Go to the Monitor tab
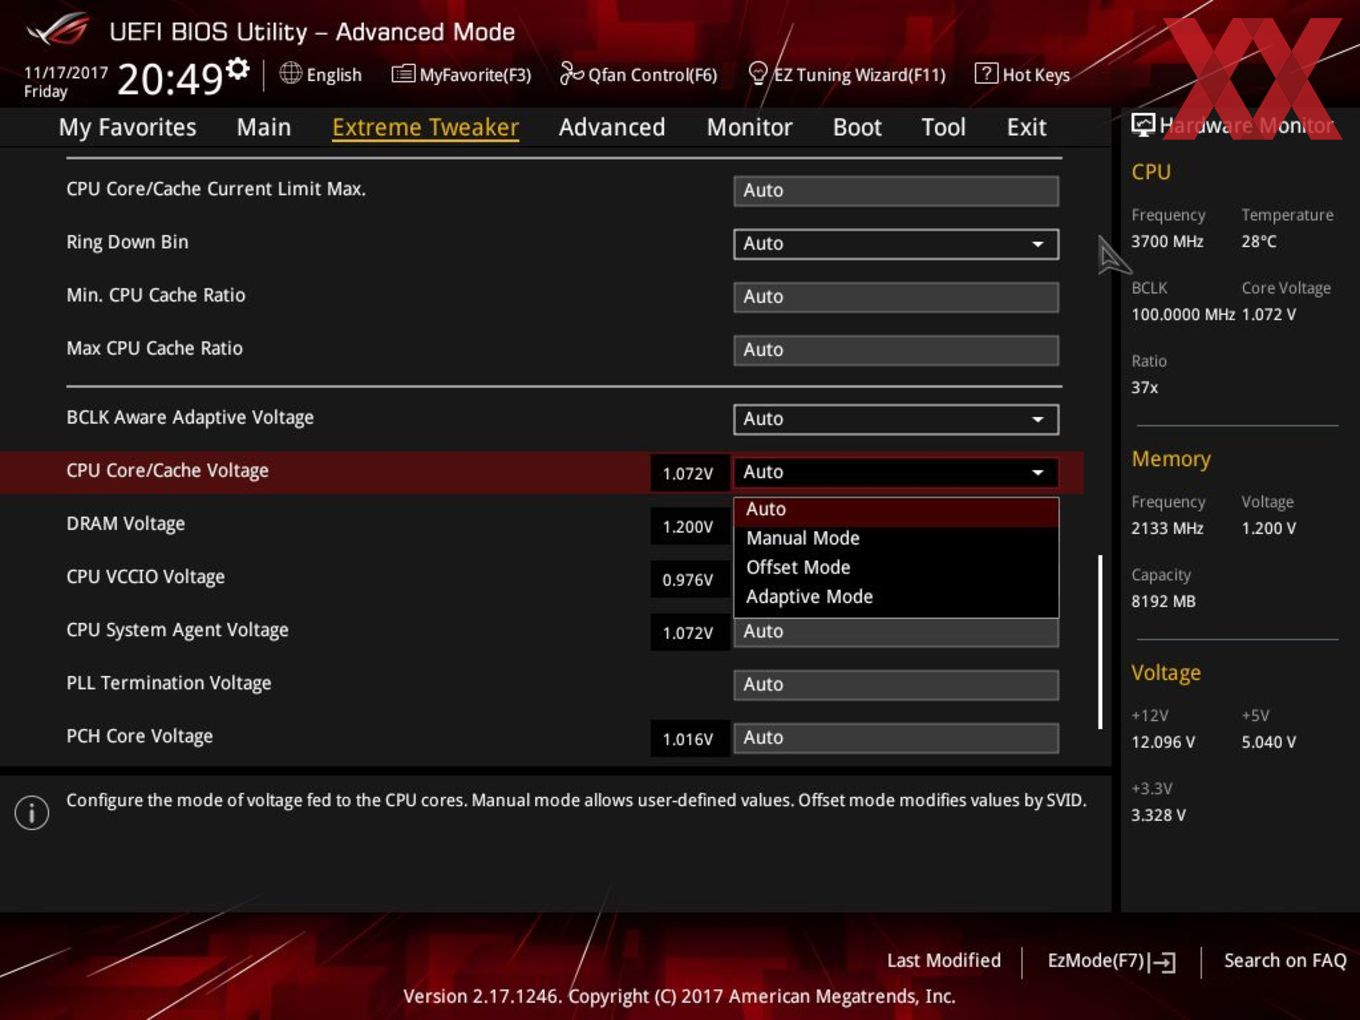 click(x=749, y=127)
